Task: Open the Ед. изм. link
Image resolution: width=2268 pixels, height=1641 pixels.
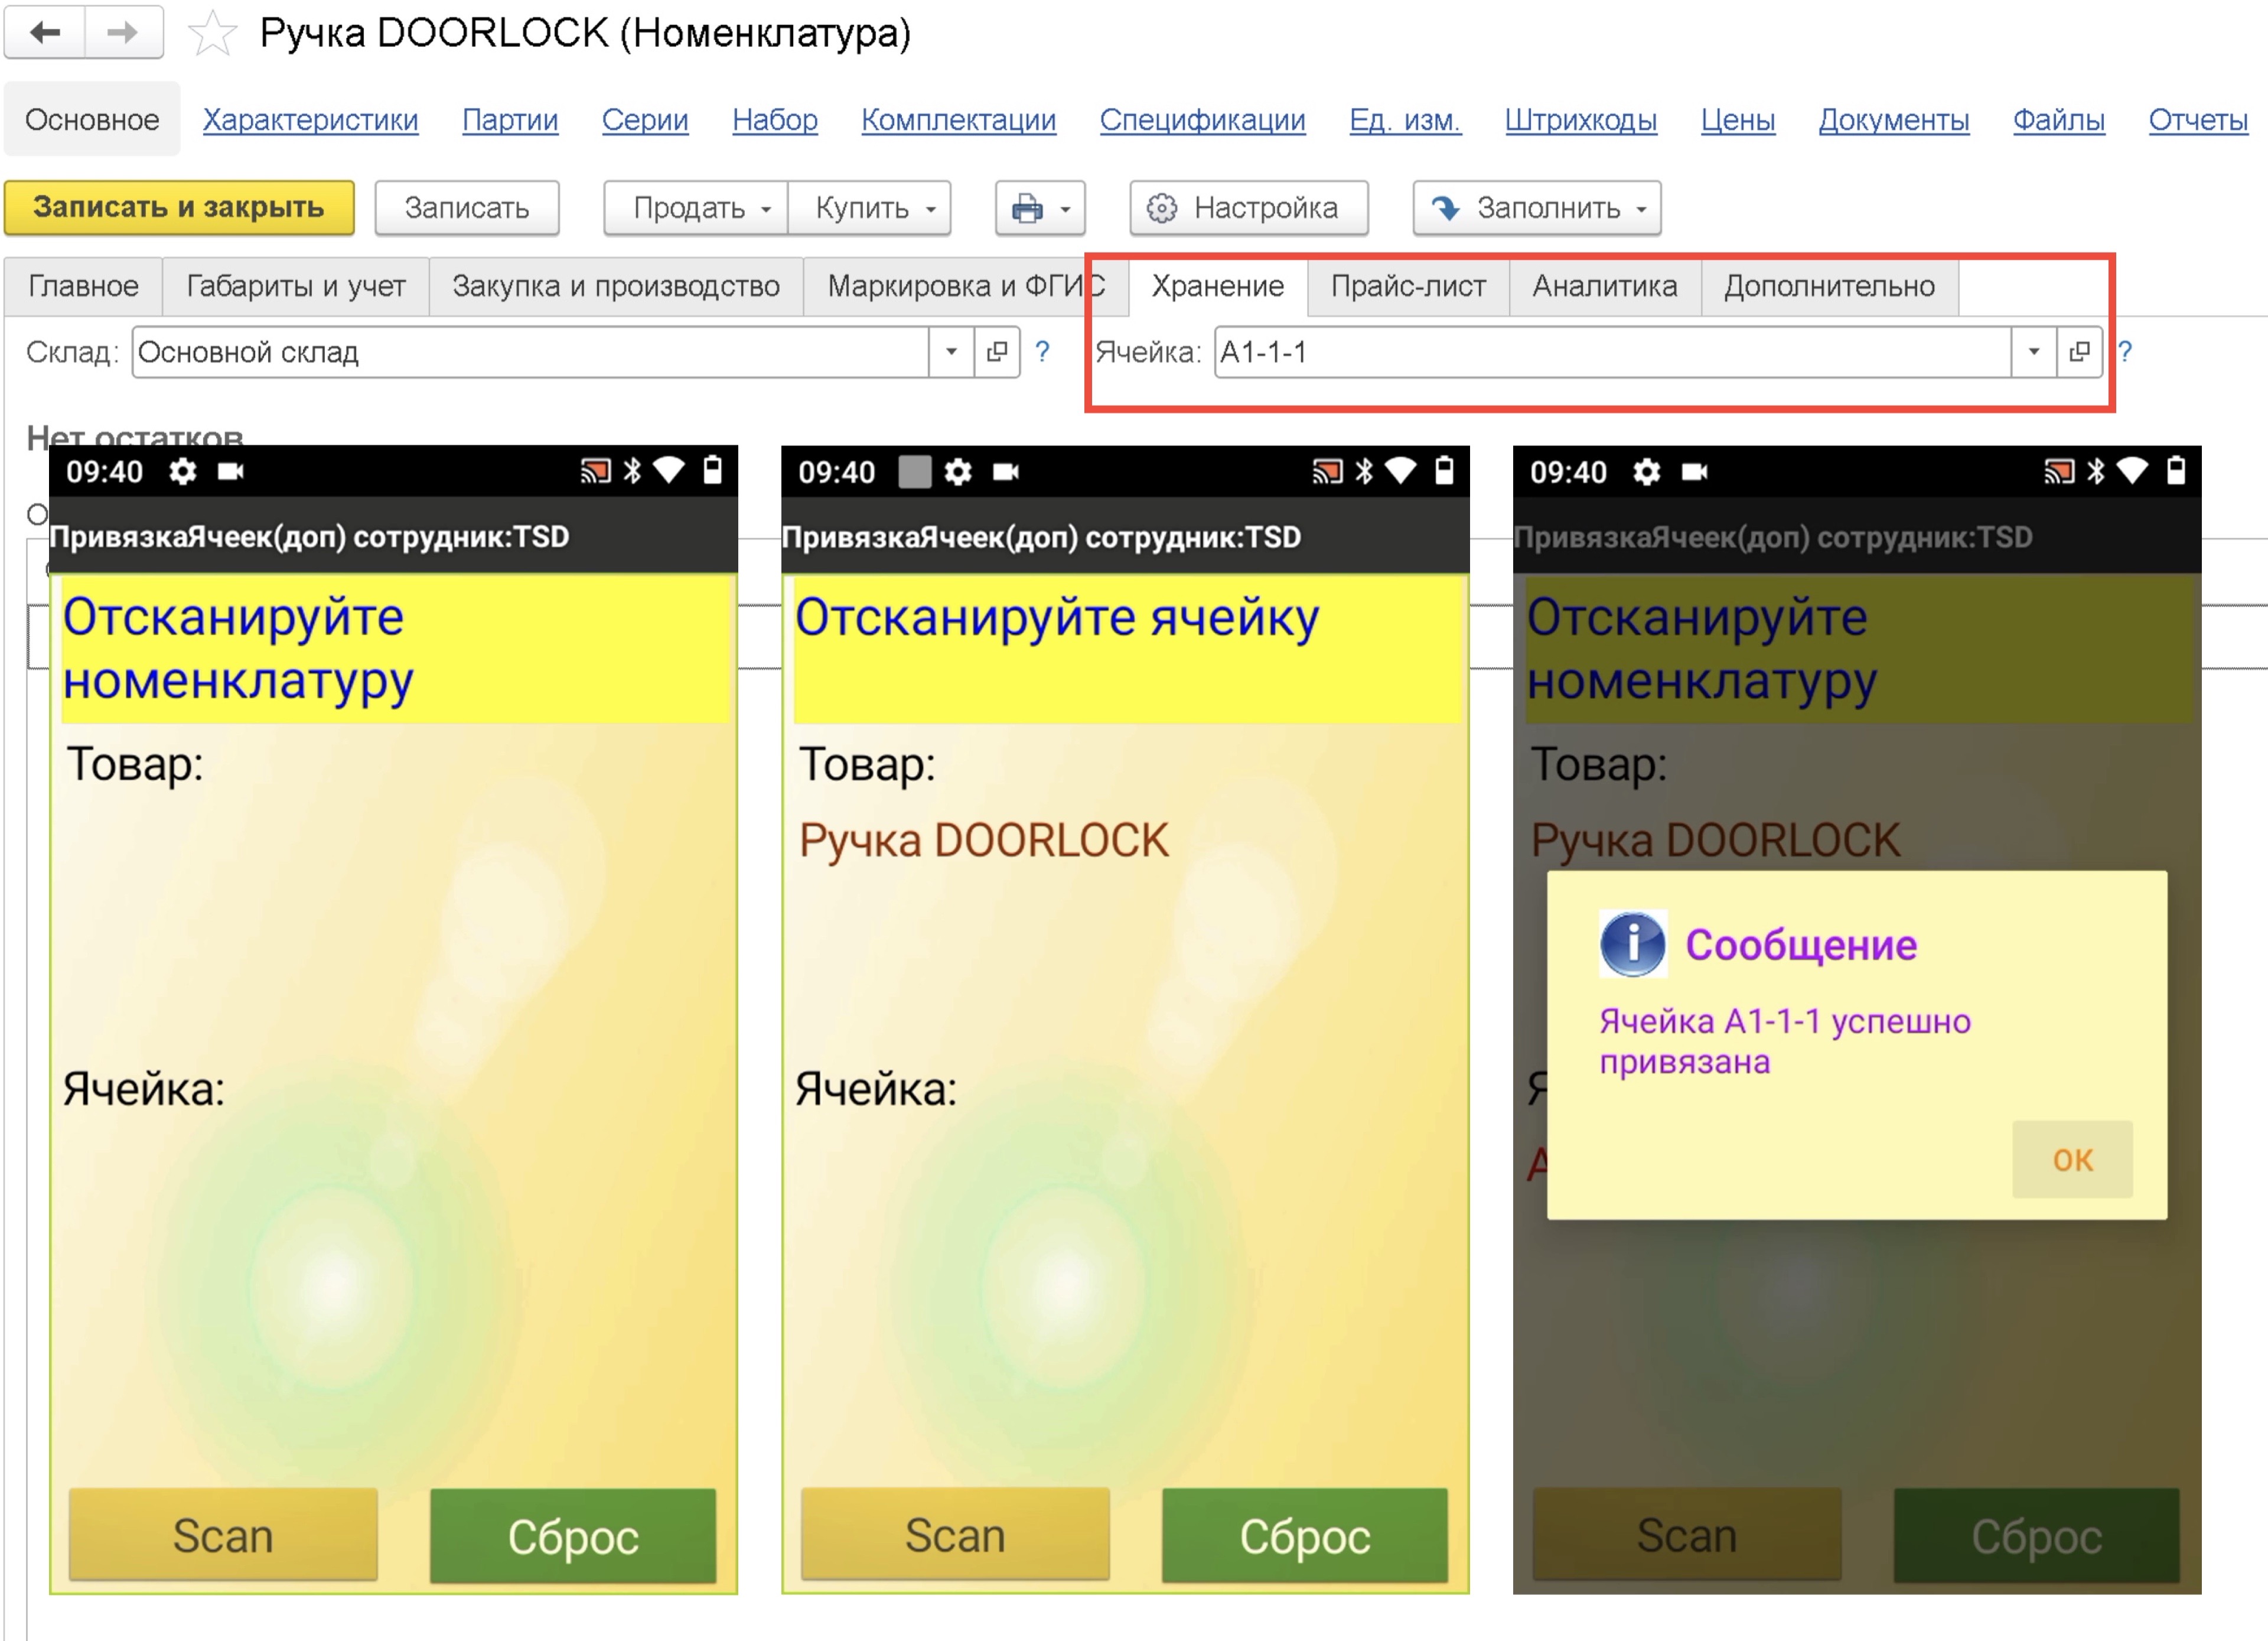Action: (x=1405, y=120)
